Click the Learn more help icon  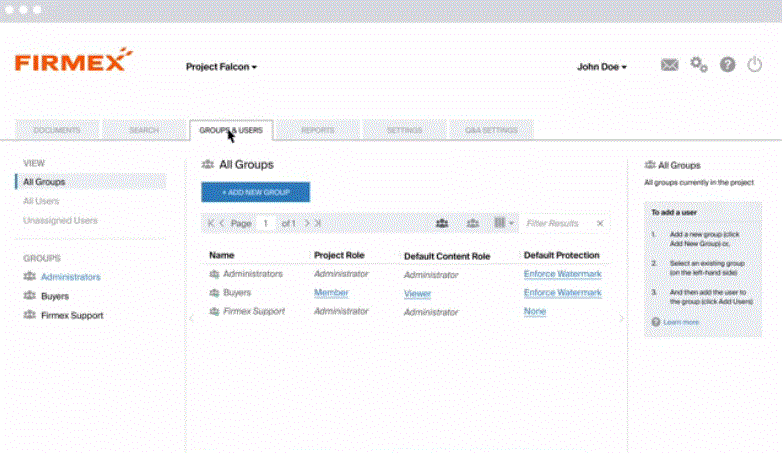(x=656, y=322)
